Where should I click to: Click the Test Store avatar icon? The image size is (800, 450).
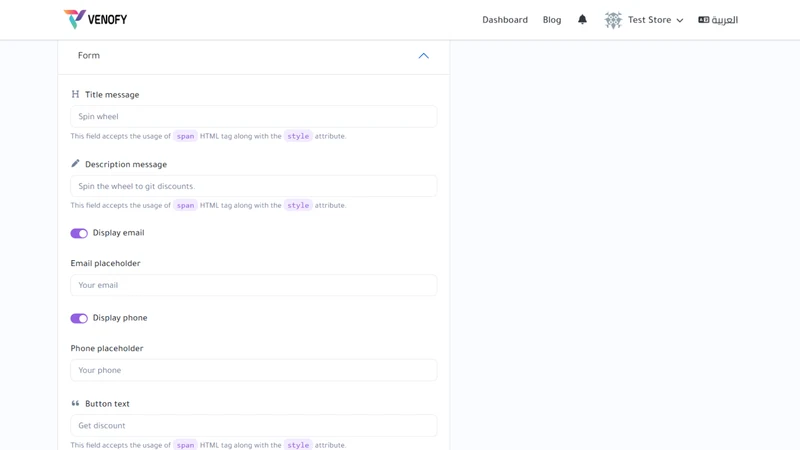click(613, 20)
